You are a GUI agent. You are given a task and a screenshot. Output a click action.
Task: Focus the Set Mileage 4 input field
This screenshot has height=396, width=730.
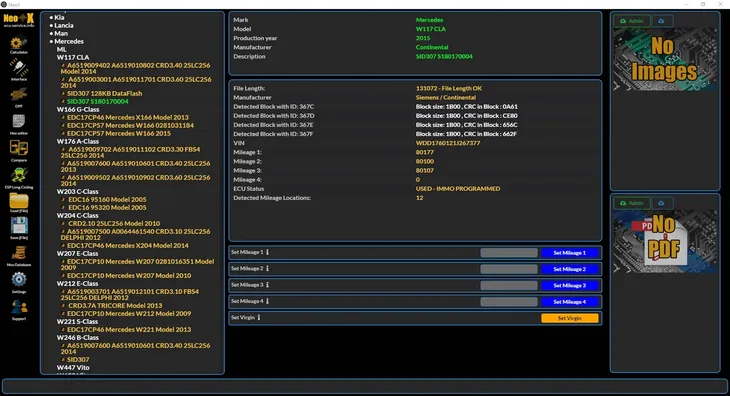point(509,302)
